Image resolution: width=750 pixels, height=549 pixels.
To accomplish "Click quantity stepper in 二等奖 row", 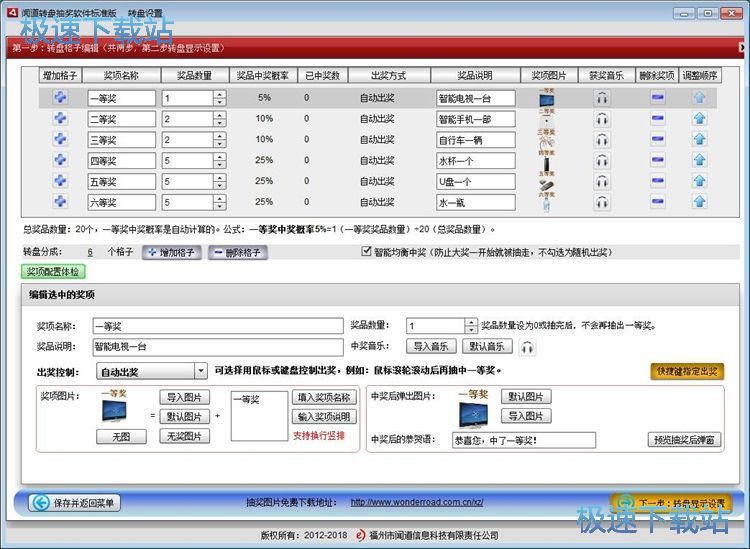I will 220,119.
